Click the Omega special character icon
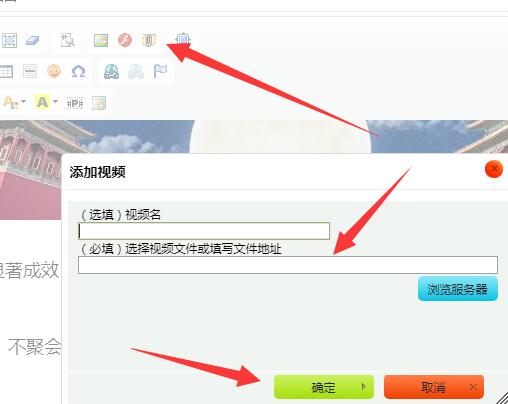 [78, 71]
